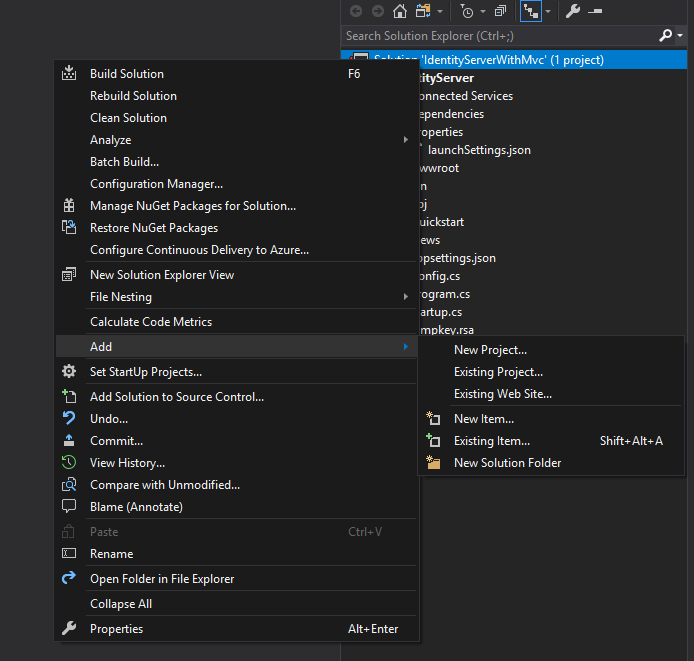The image size is (694, 661).
Task: Click the New Item icon in submenu
Action: click(x=433, y=418)
